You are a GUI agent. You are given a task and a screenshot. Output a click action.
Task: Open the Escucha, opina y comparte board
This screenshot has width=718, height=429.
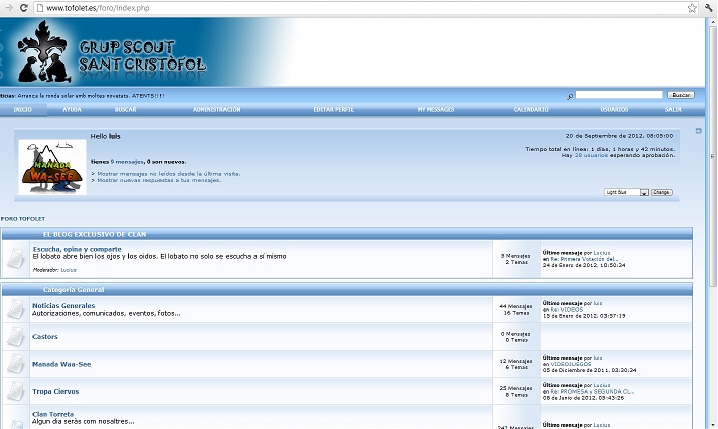click(77, 249)
